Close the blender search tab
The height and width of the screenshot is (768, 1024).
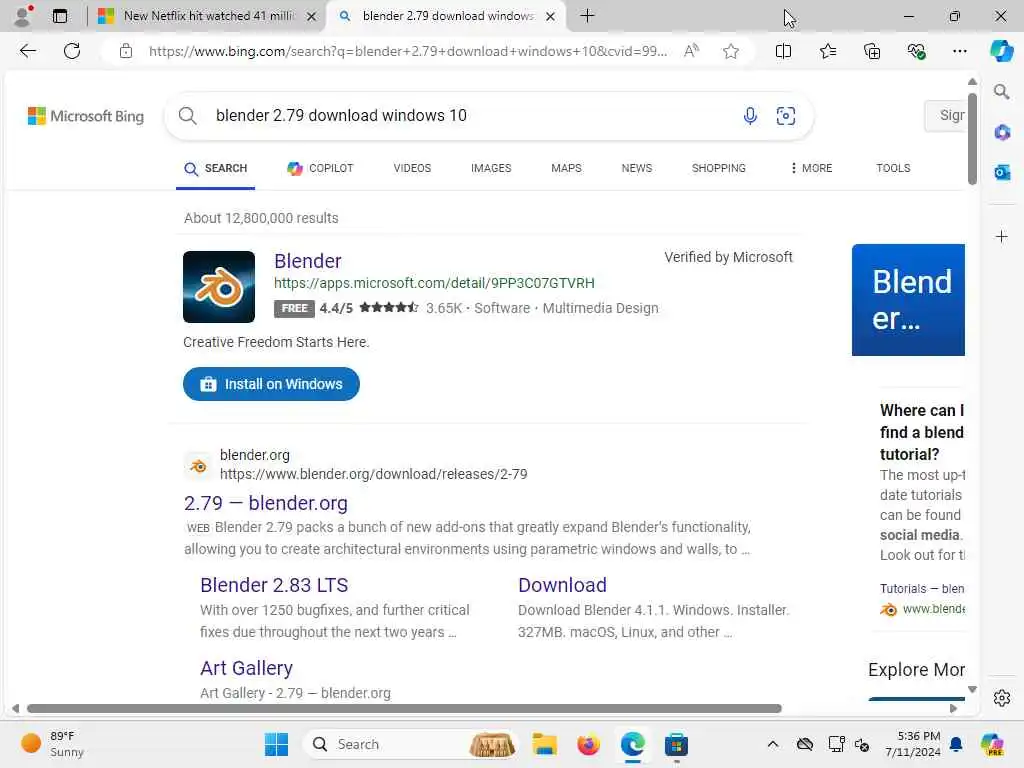[x=551, y=16]
